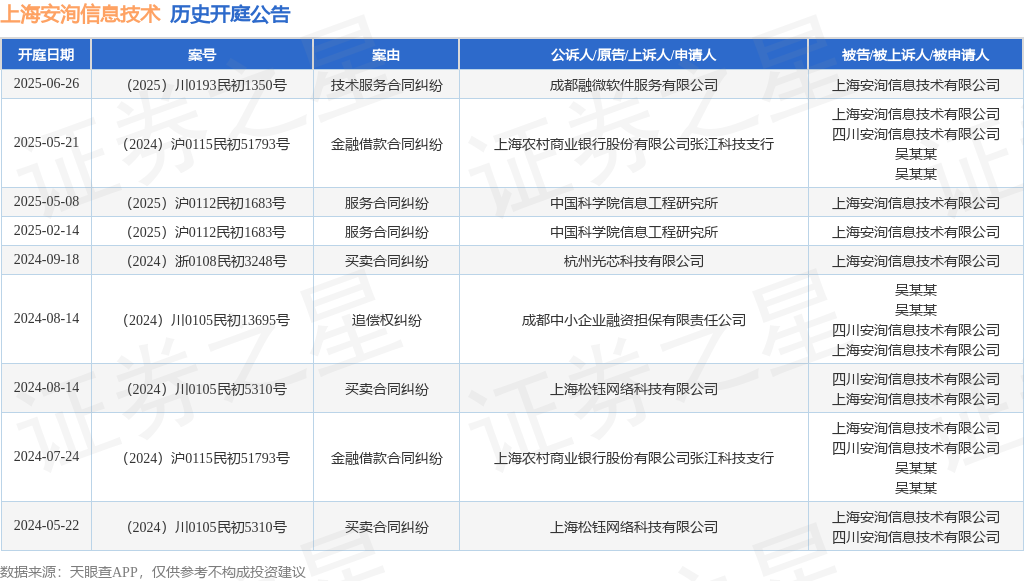Select the date cell 2024-05-22
The image size is (1024, 581).
(x=46, y=526)
